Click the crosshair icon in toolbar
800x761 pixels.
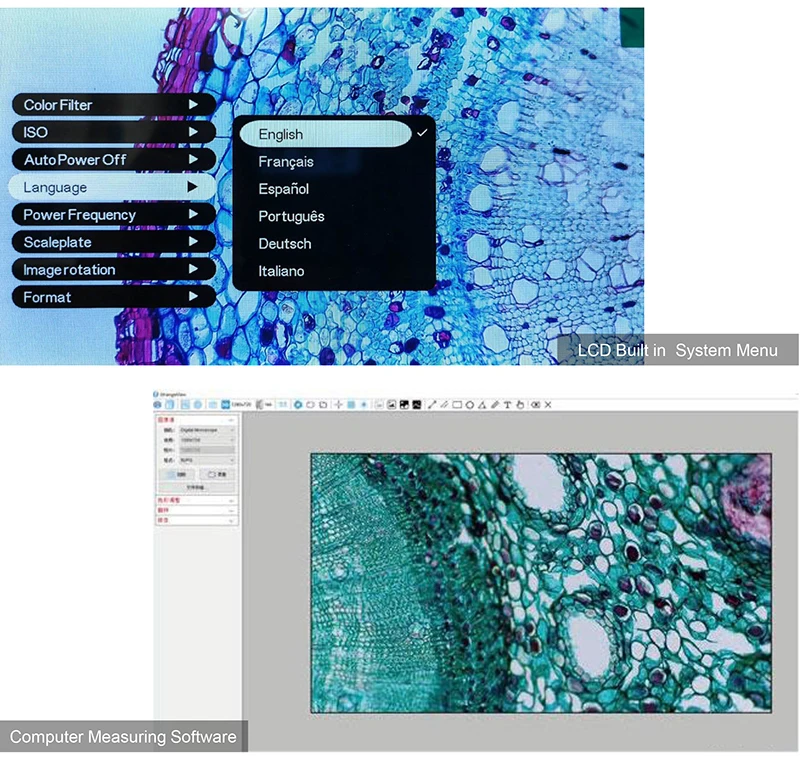coord(338,404)
